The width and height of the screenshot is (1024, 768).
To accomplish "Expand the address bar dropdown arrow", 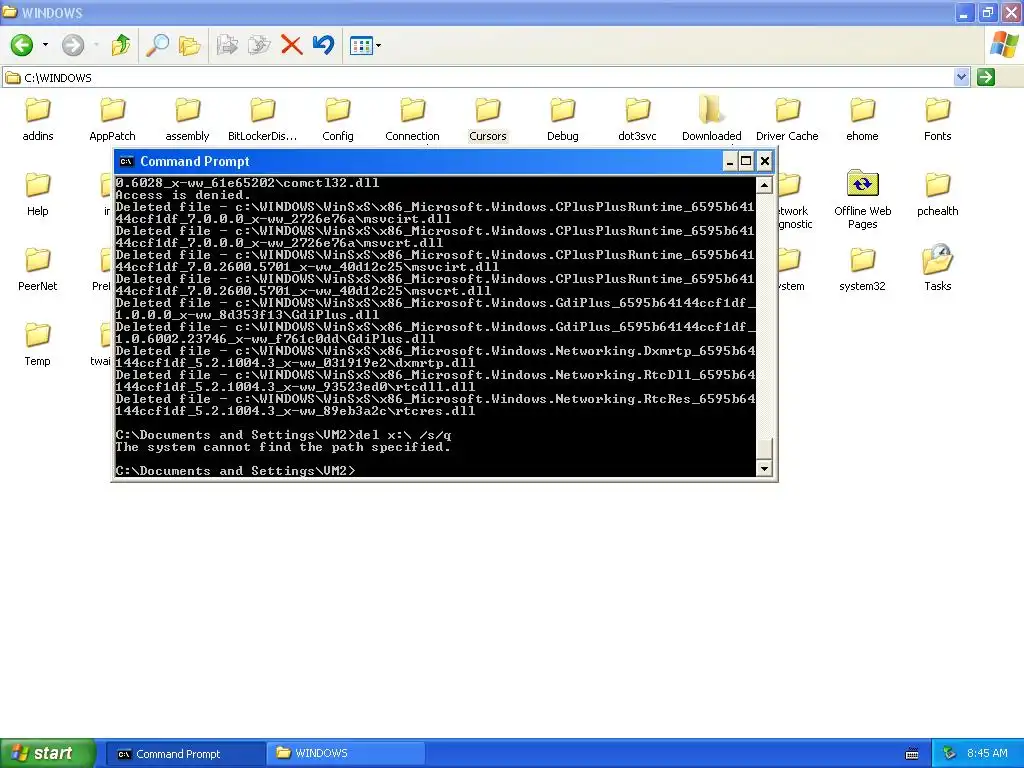I will point(961,77).
